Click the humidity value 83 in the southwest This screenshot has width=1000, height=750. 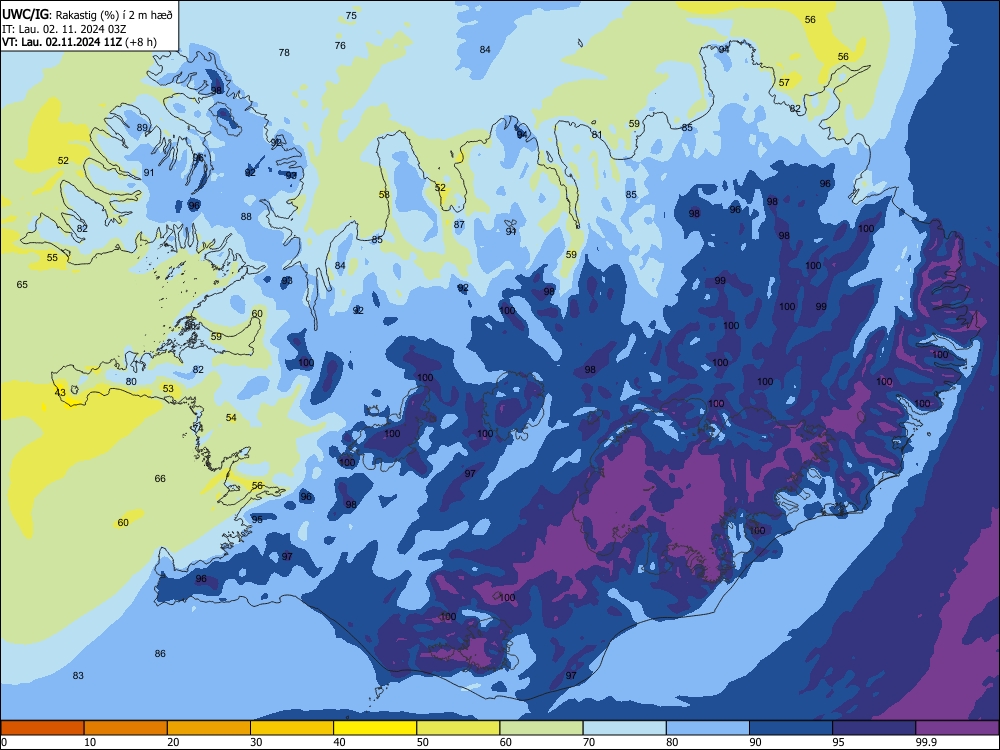[78, 675]
